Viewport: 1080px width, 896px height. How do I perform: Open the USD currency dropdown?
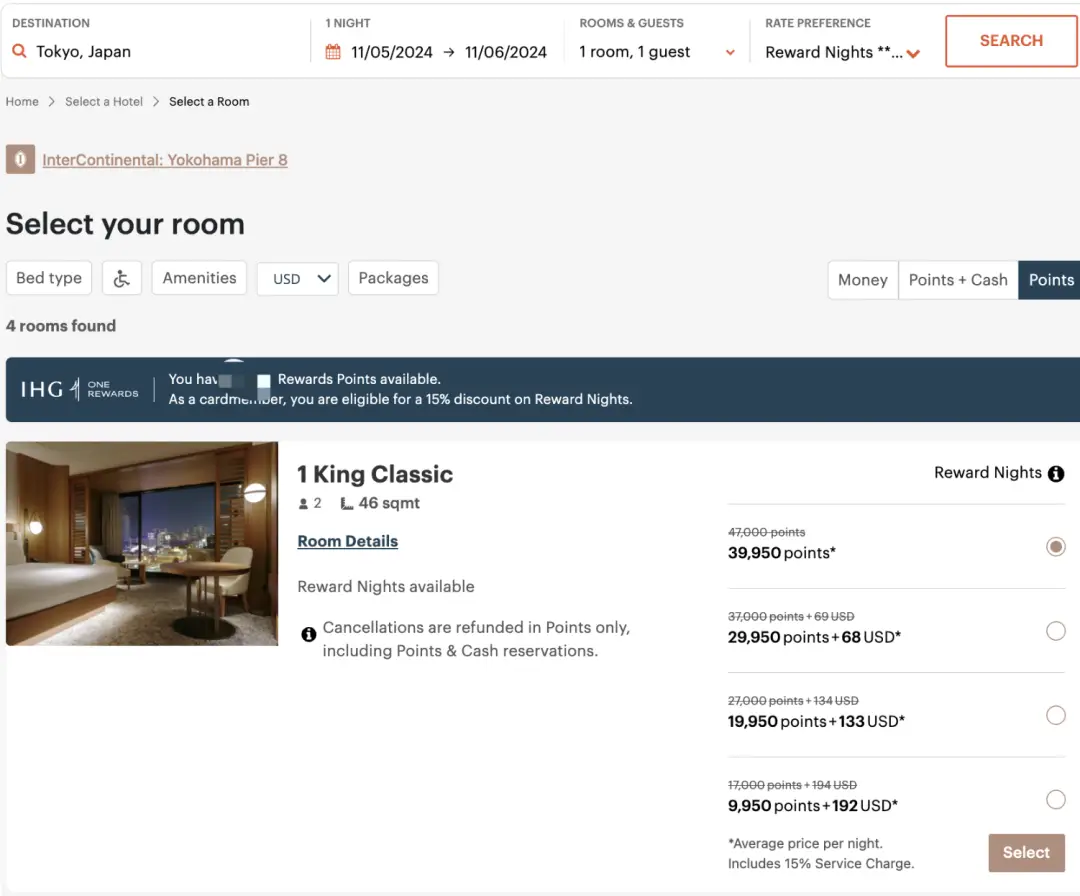tap(298, 279)
